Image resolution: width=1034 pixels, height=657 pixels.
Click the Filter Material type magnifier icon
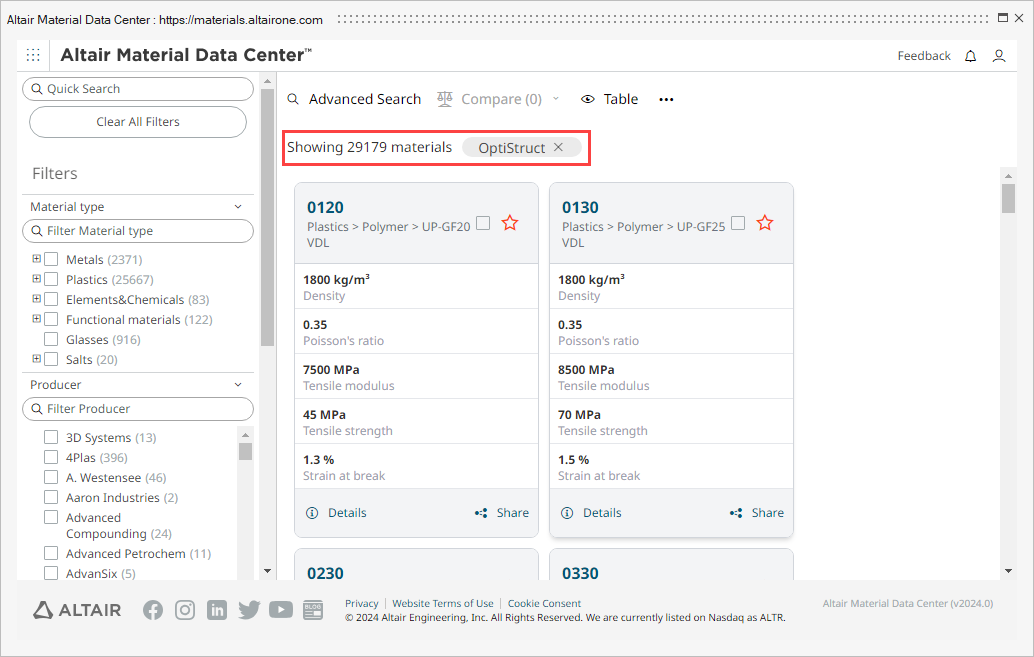37,231
